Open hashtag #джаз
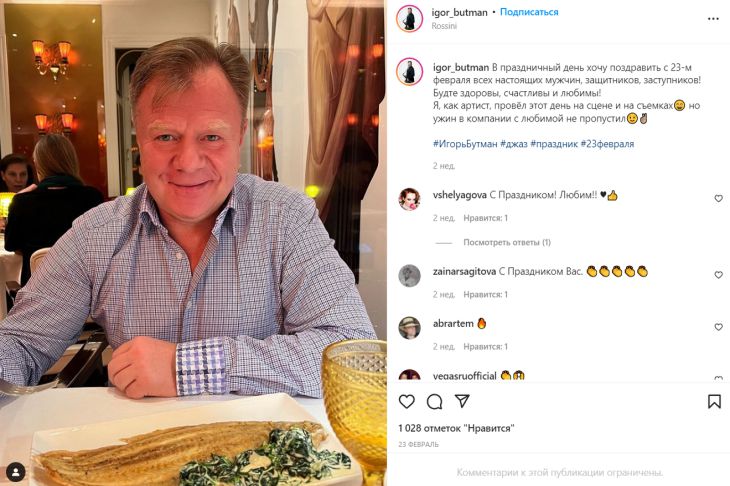 tap(514, 144)
